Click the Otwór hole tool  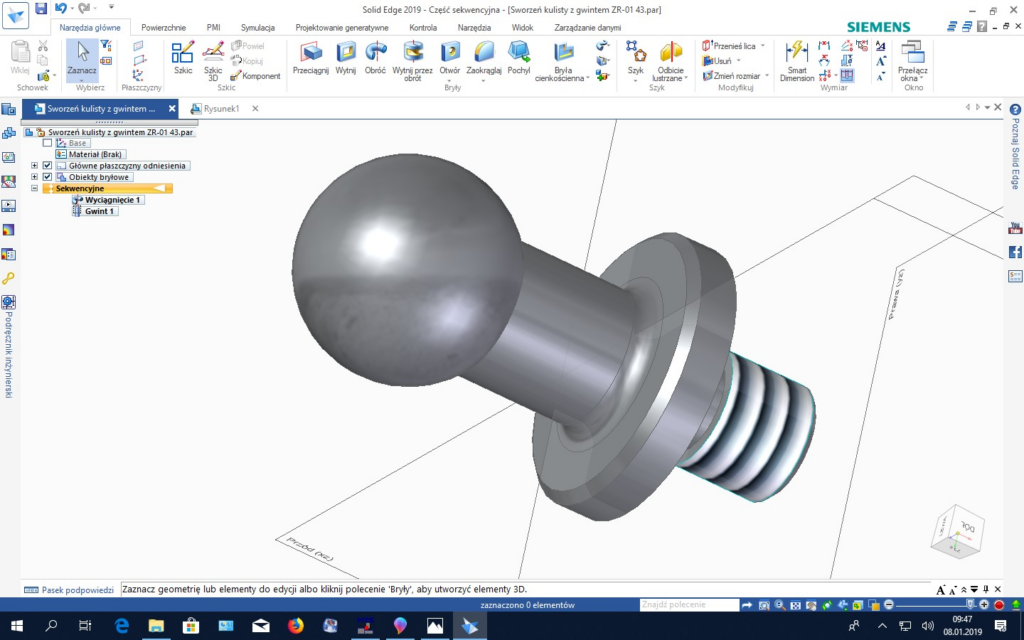pyautogui.click(x=449, y=58)
